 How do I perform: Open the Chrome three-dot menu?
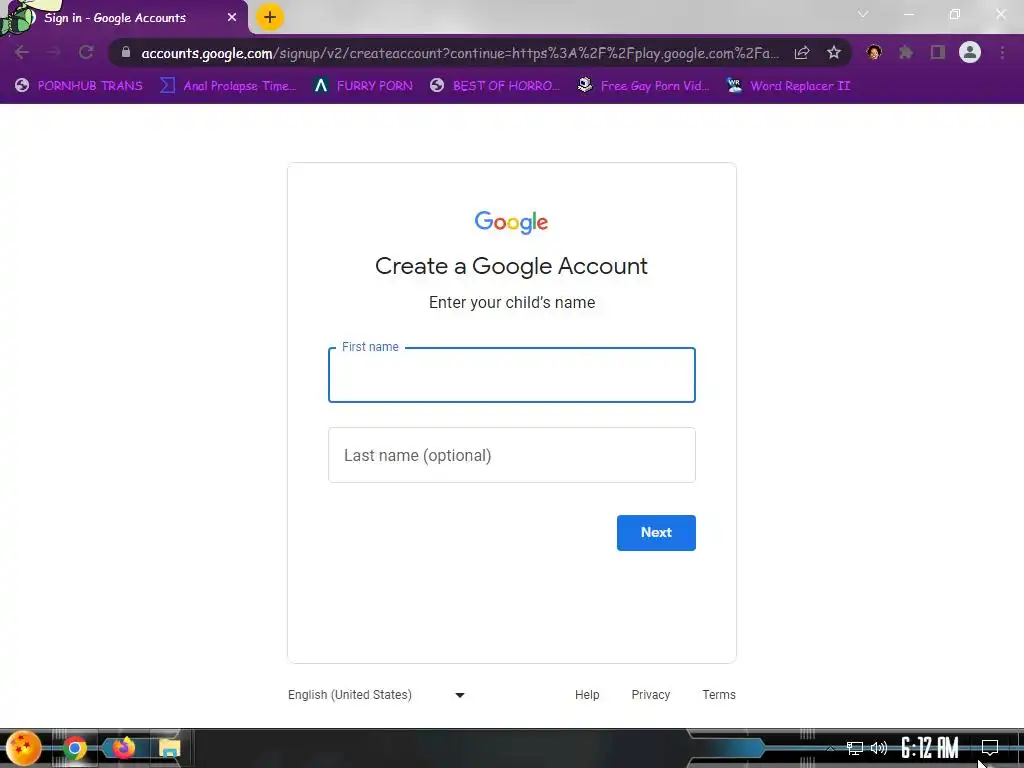(x=1002, y=52)
